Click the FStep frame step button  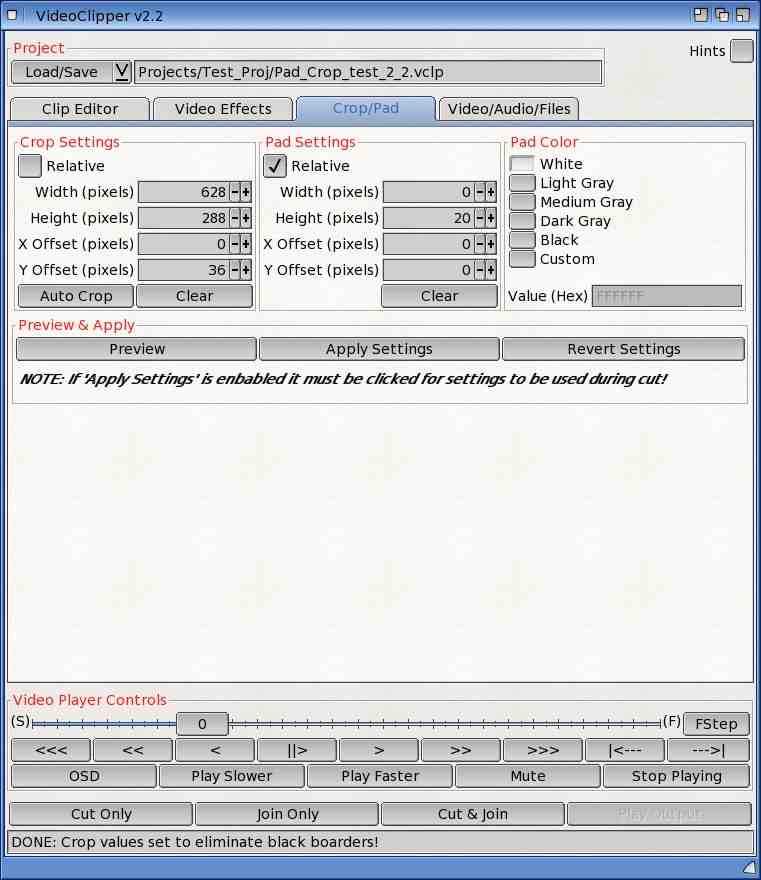pyautogui.click(x=716, y=724)
